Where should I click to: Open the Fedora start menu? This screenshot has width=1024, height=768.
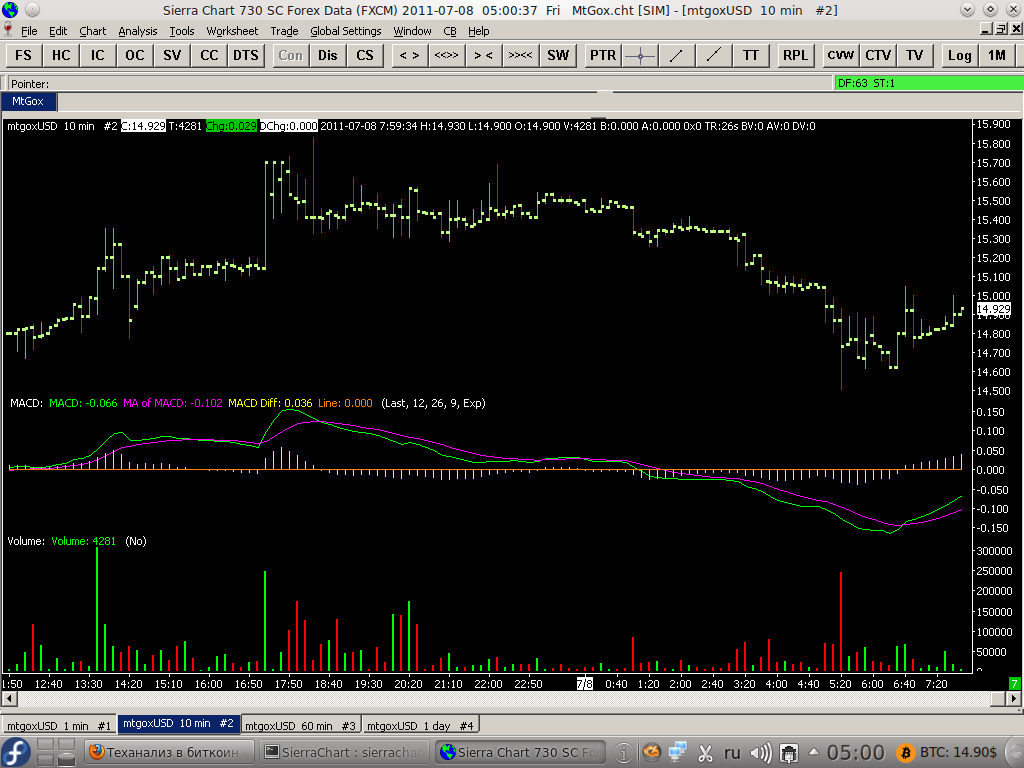tap(16, 752)
